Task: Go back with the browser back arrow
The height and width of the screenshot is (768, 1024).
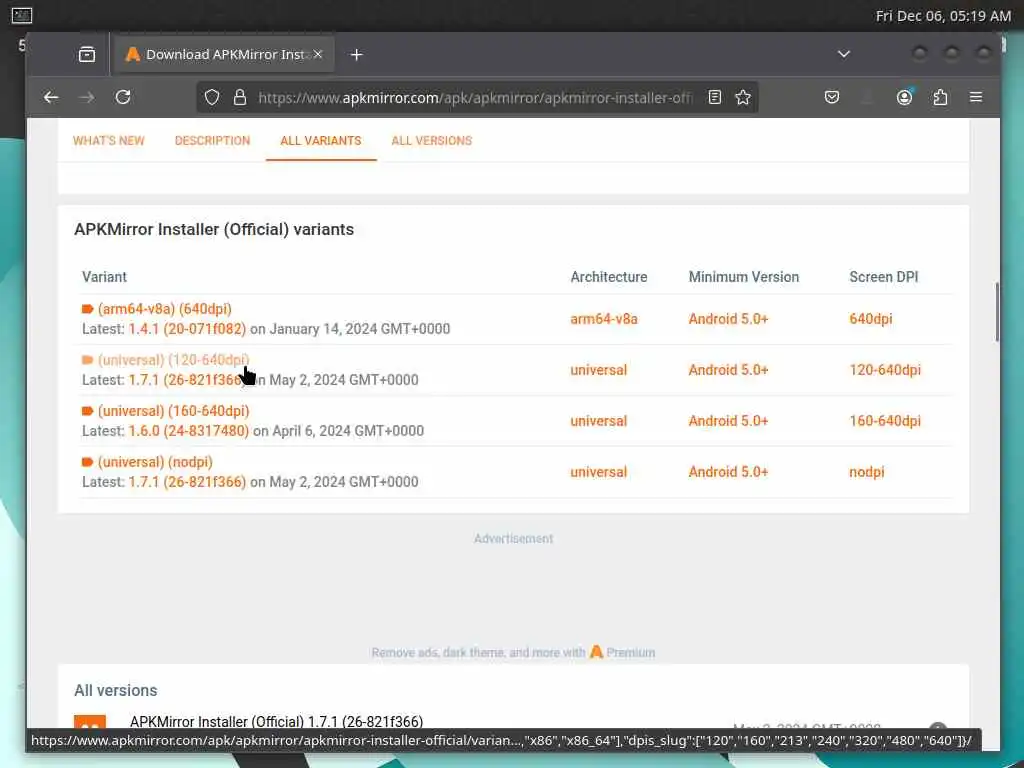Action: (x=51, y=97)
